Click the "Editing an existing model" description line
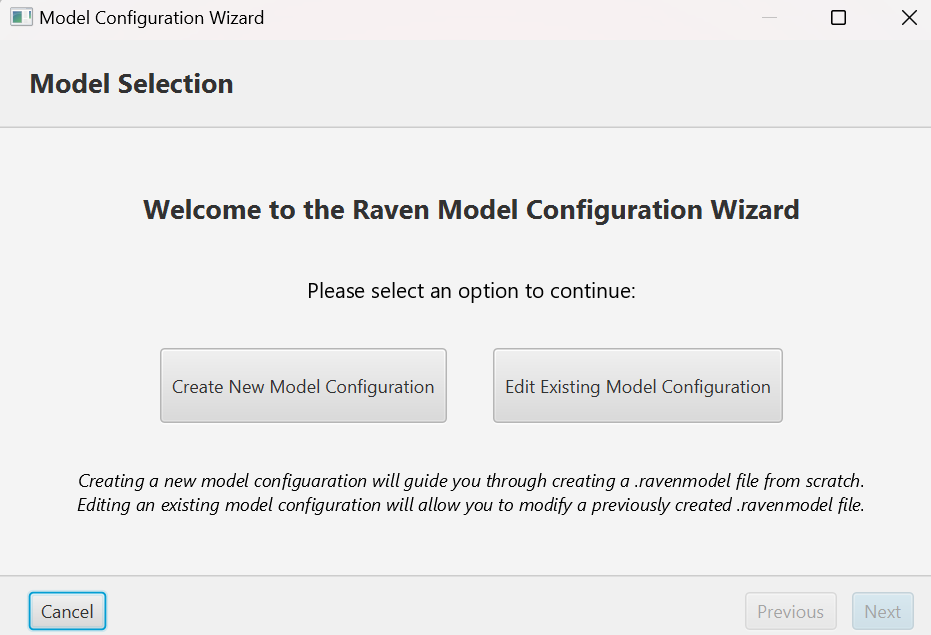This screenshot has width=931, height=635. pyautogui.click(x=471, y=505)
